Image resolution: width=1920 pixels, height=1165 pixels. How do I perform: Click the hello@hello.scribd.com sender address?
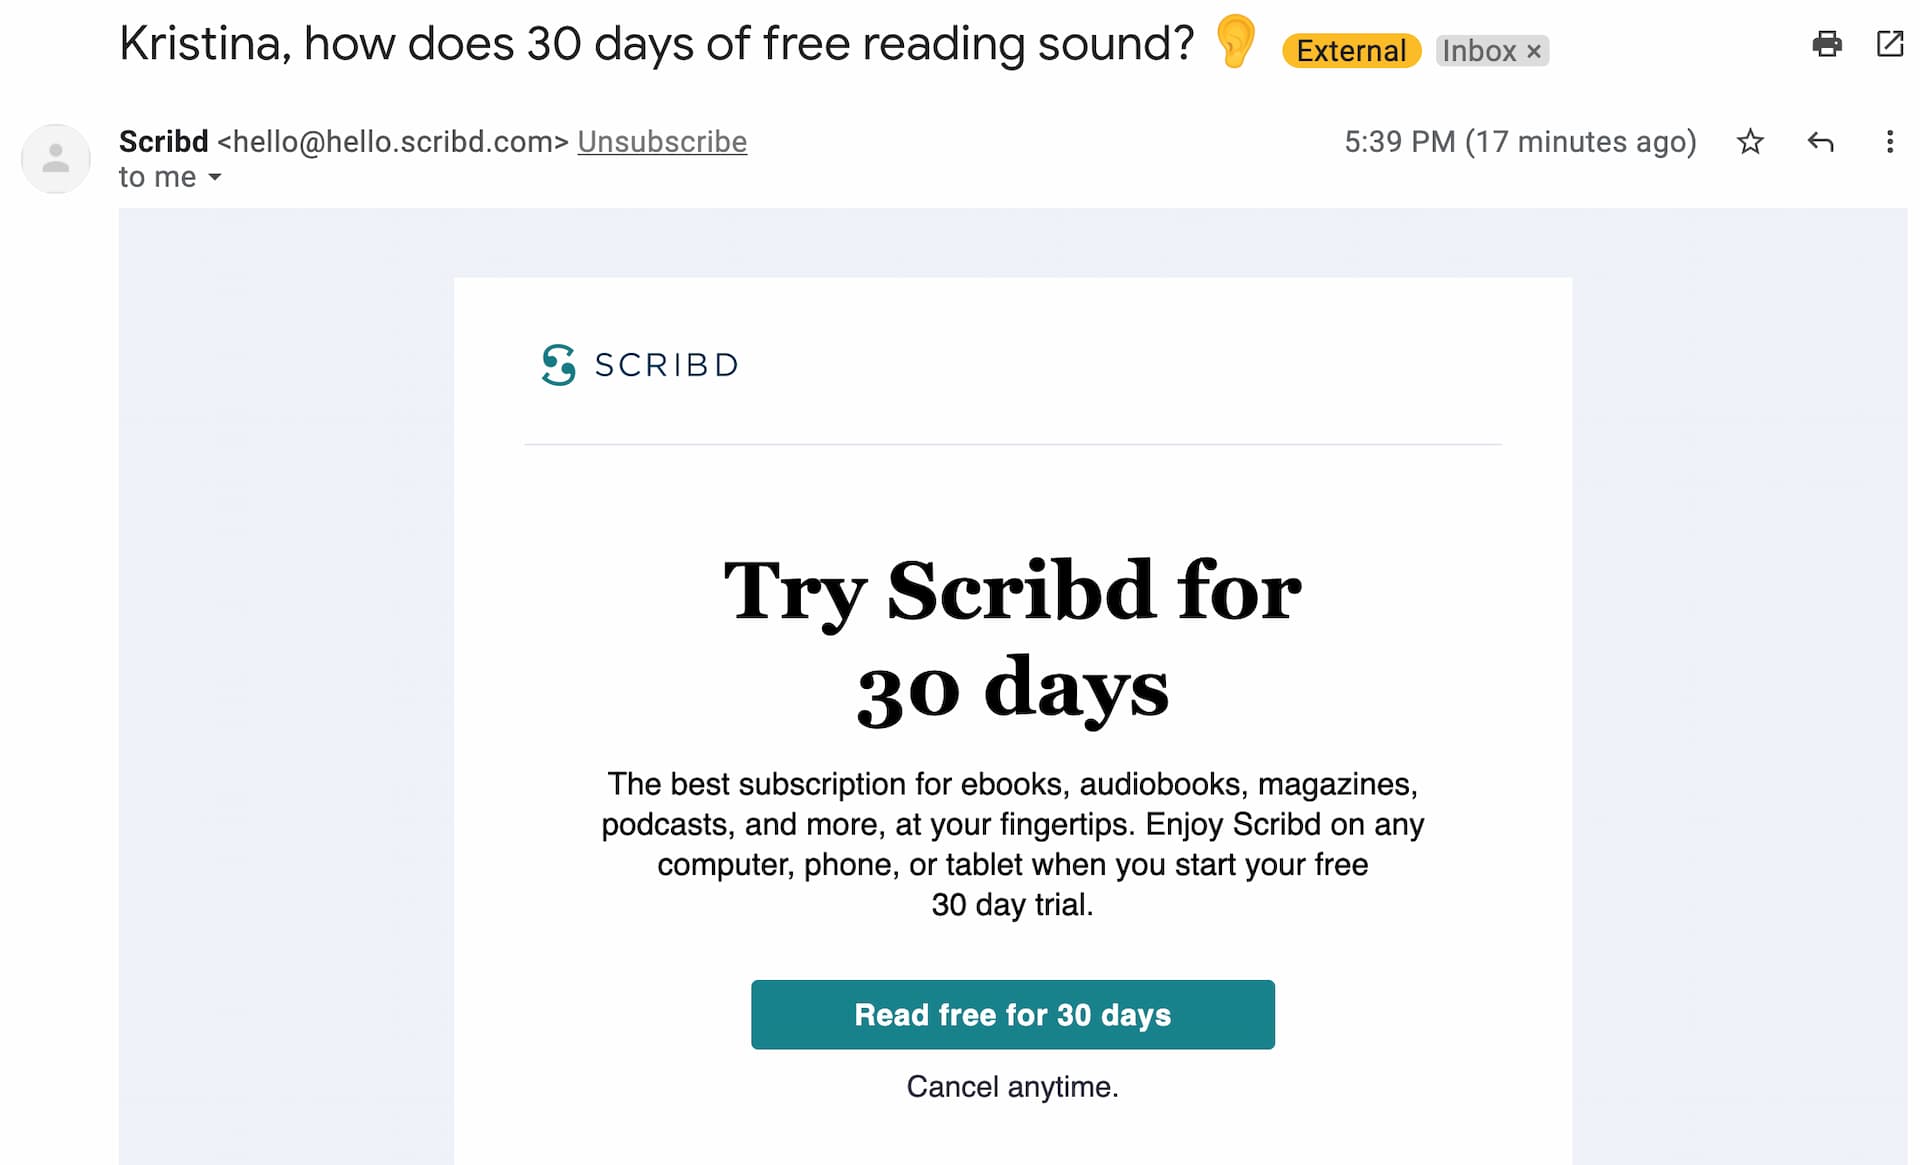click(x=393, y=142)
